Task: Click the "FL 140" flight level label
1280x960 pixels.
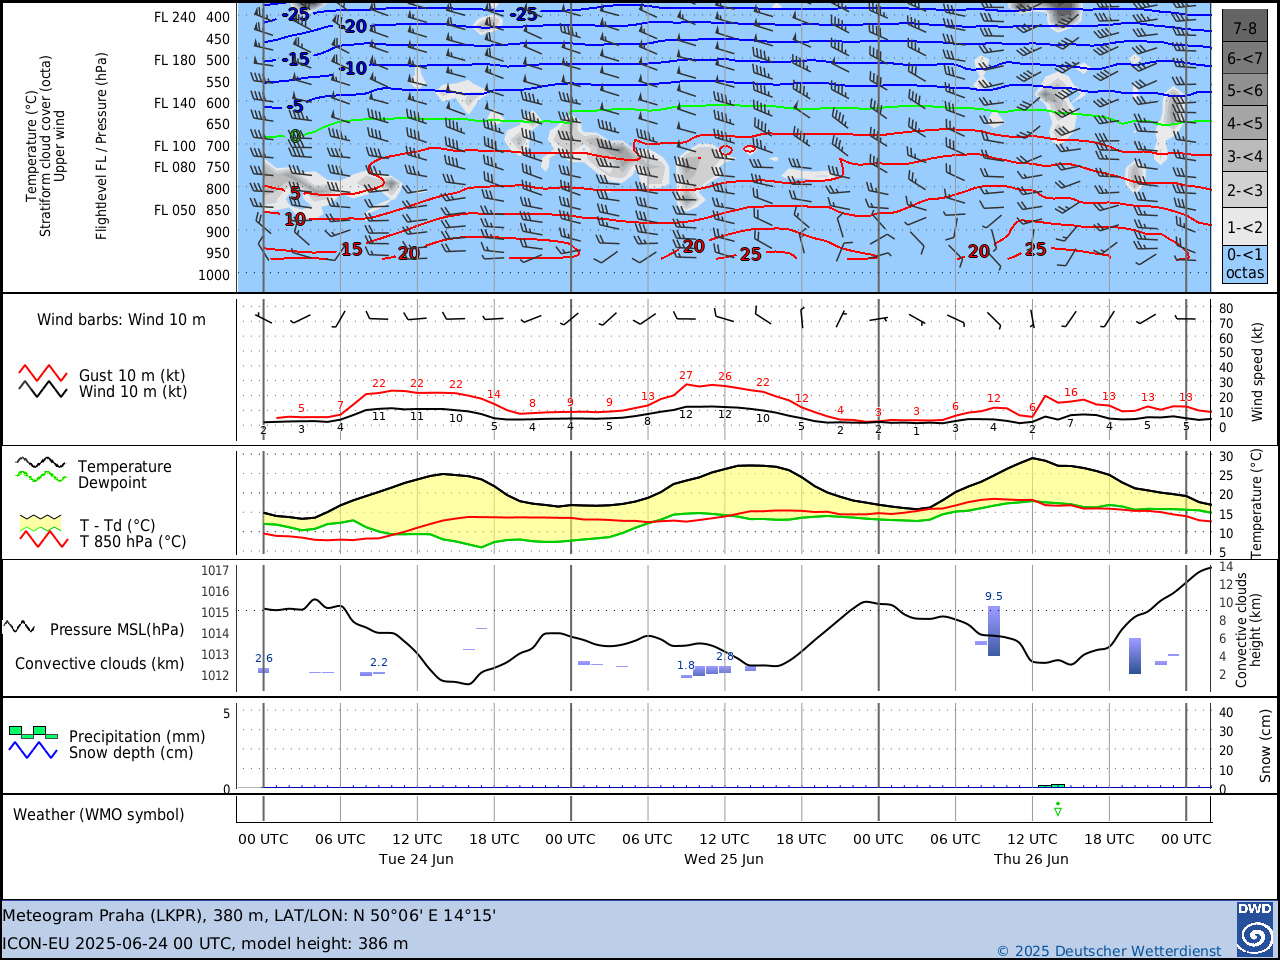Action: [x=175, y=103]
